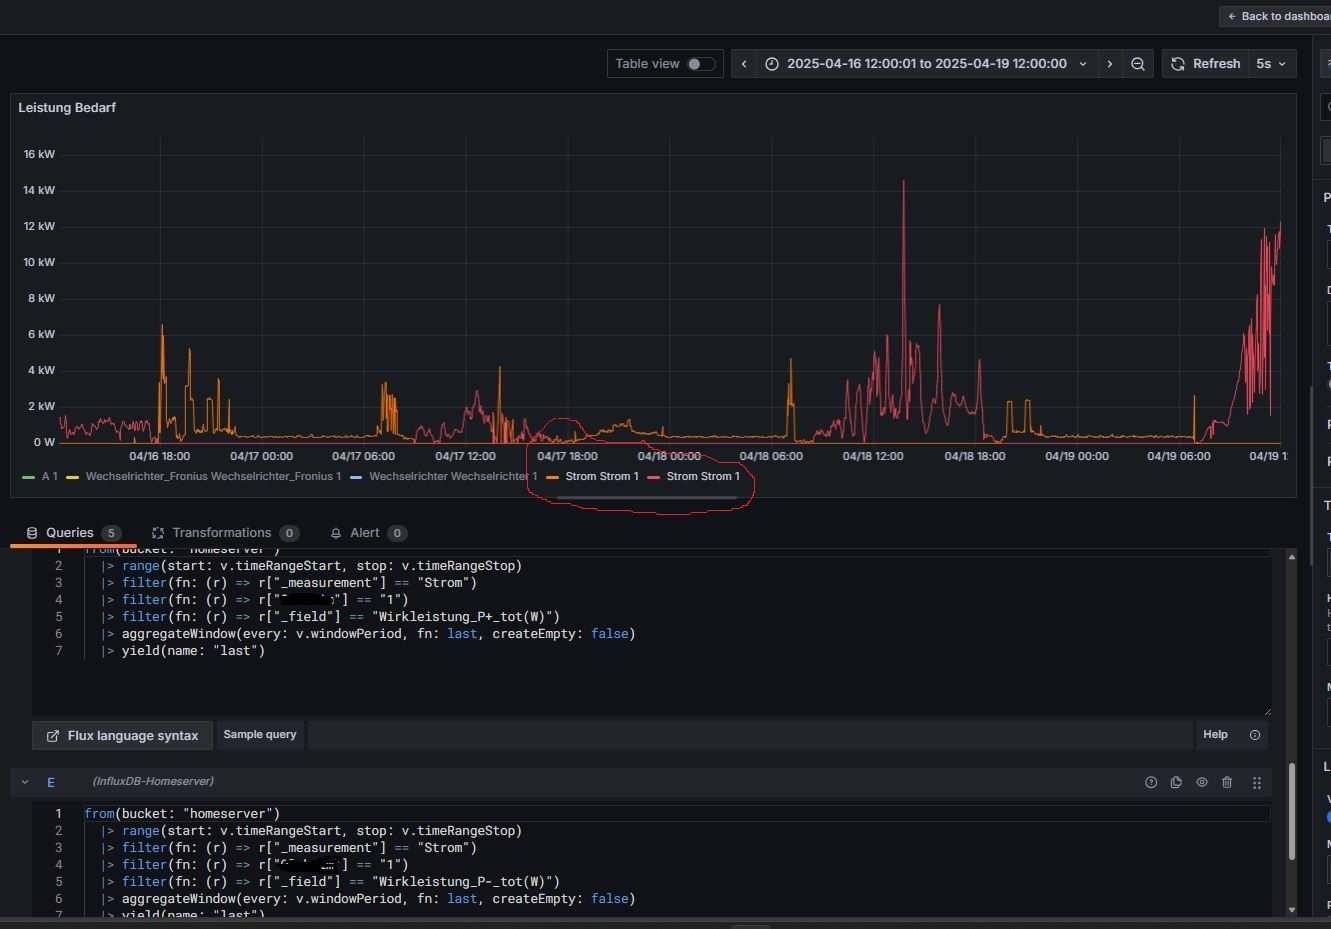This screenshot has width=1331, height=929.
Task: Collapse query E with the chevron
Action: [x=25, y=782]
